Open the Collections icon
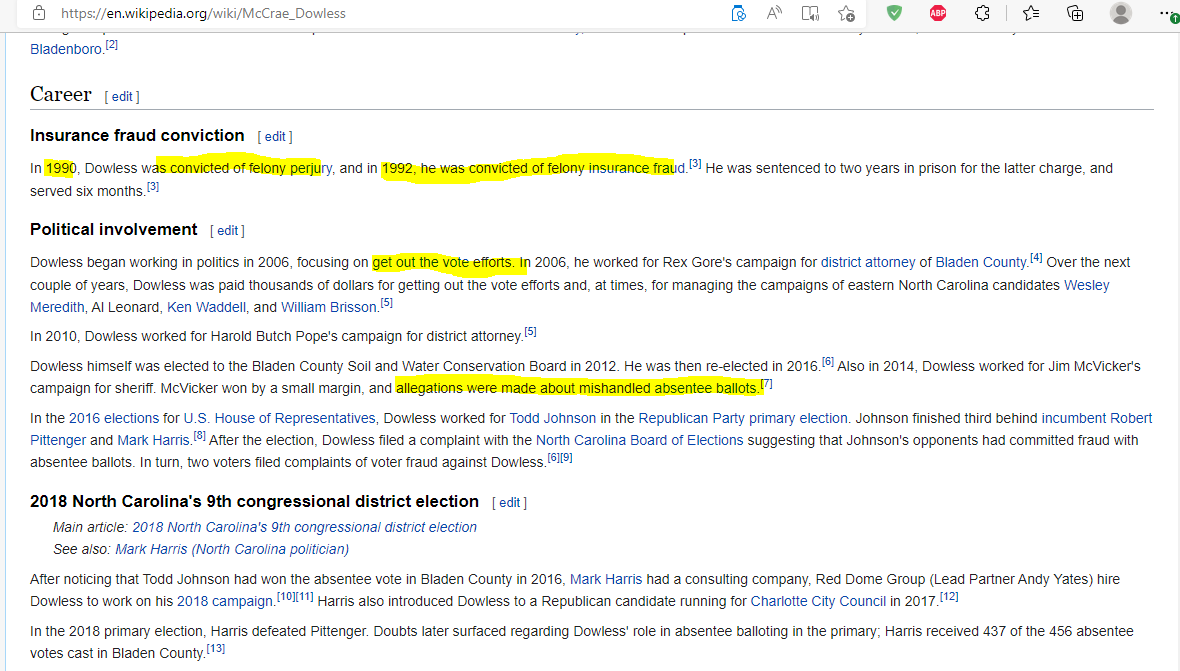The width and height of the screenshot is (1180, 671). [x=1075, y=13]
